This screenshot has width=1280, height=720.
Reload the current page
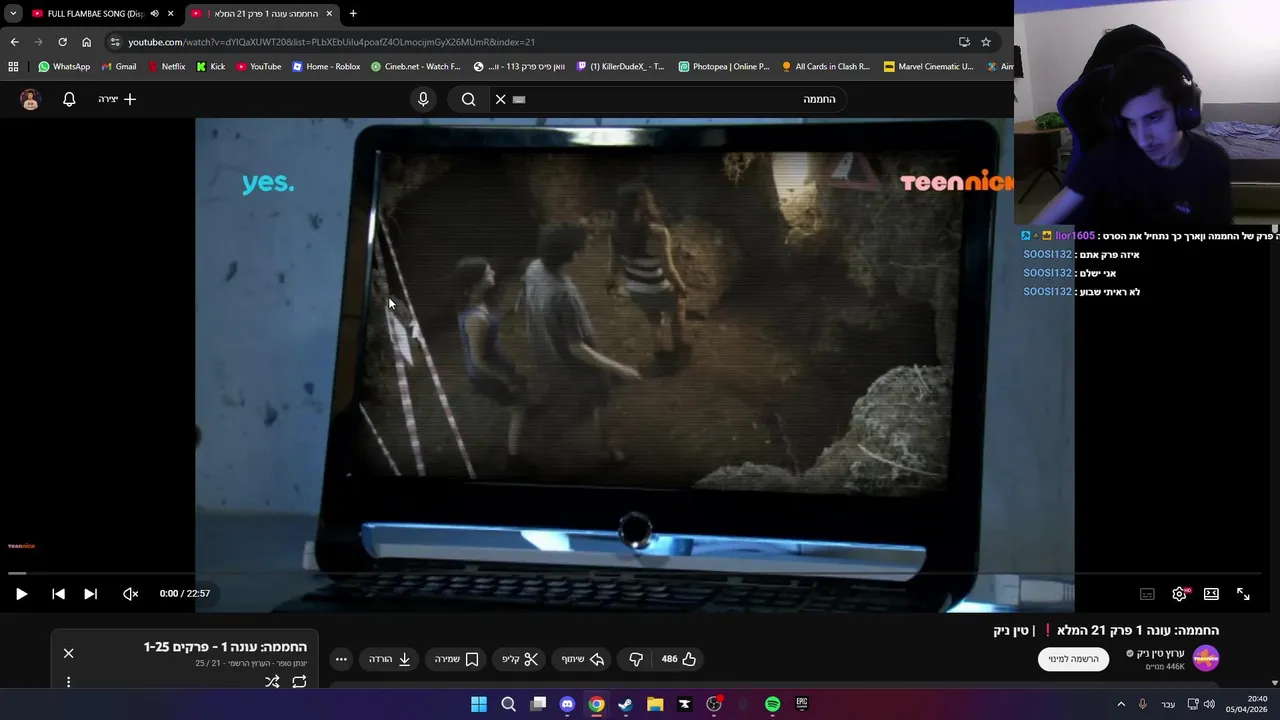[62, 42]
